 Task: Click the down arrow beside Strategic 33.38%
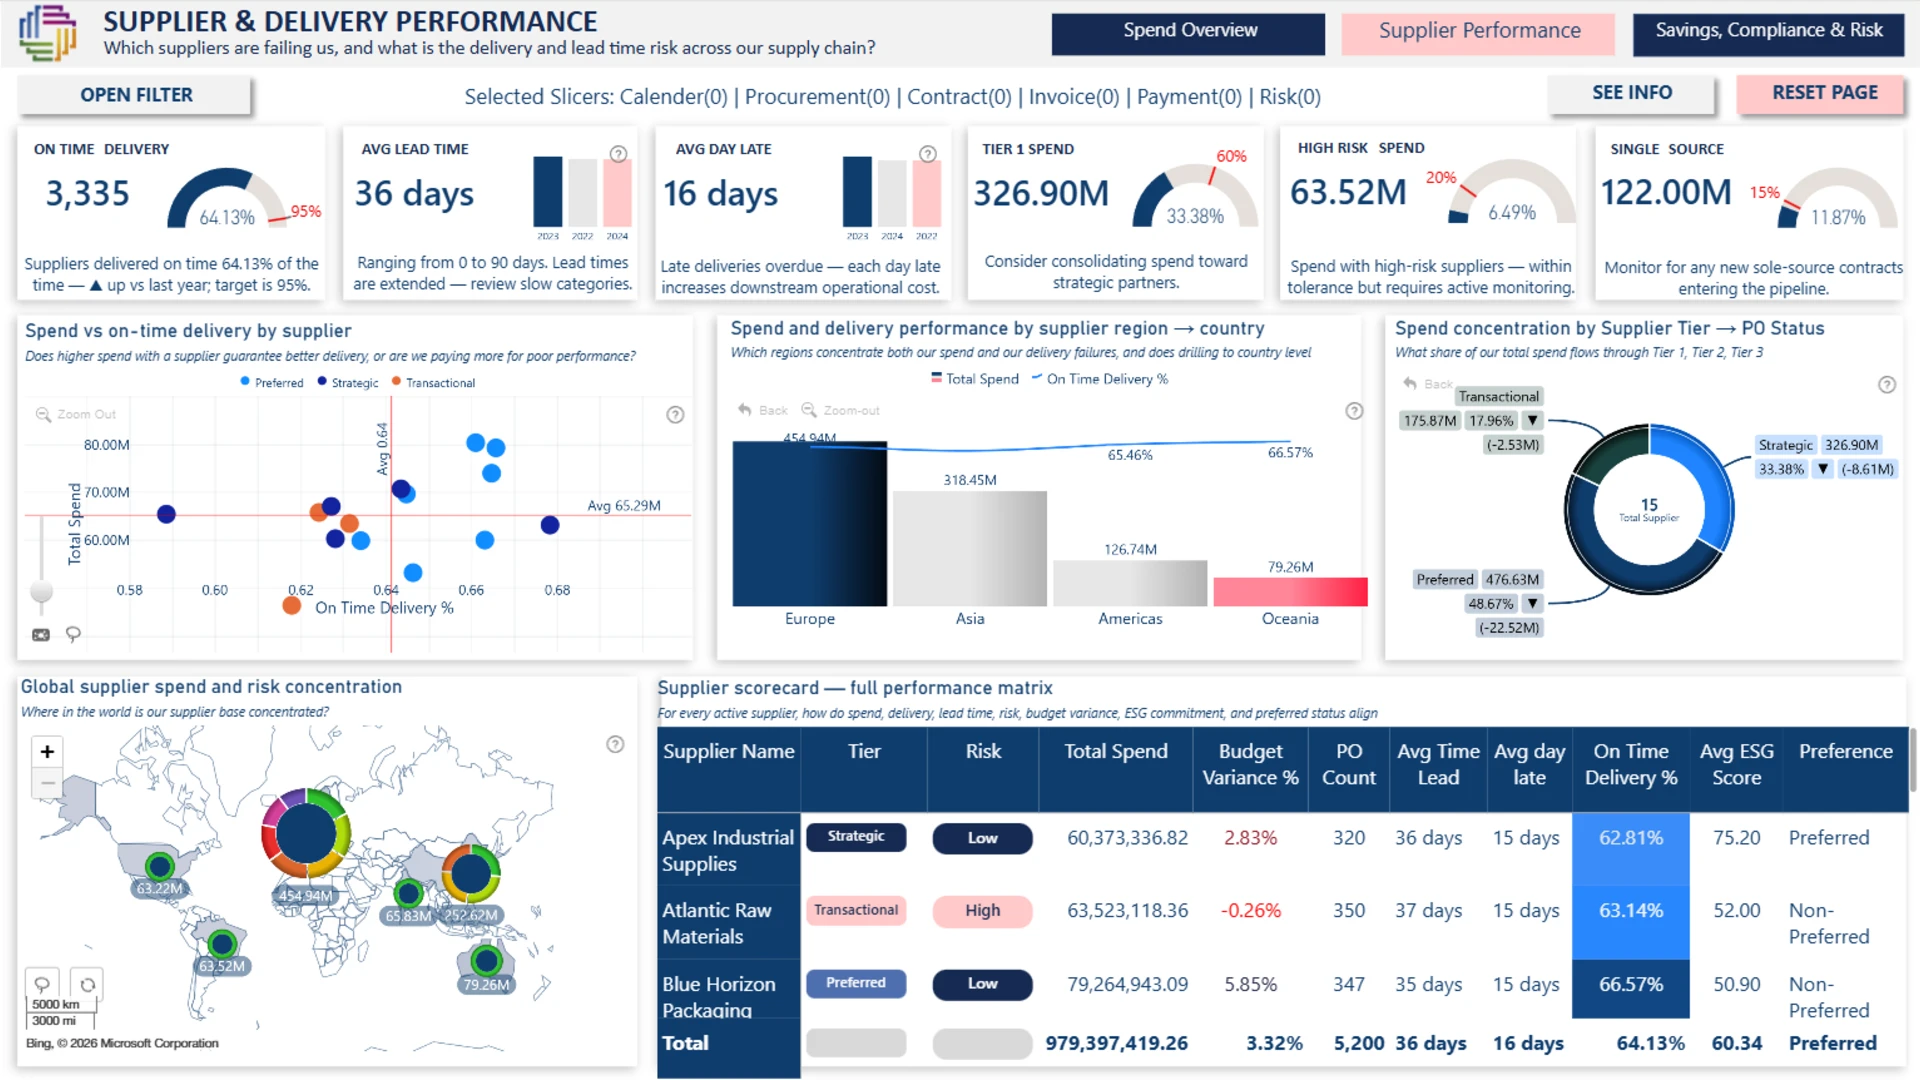click(1823, 469)
